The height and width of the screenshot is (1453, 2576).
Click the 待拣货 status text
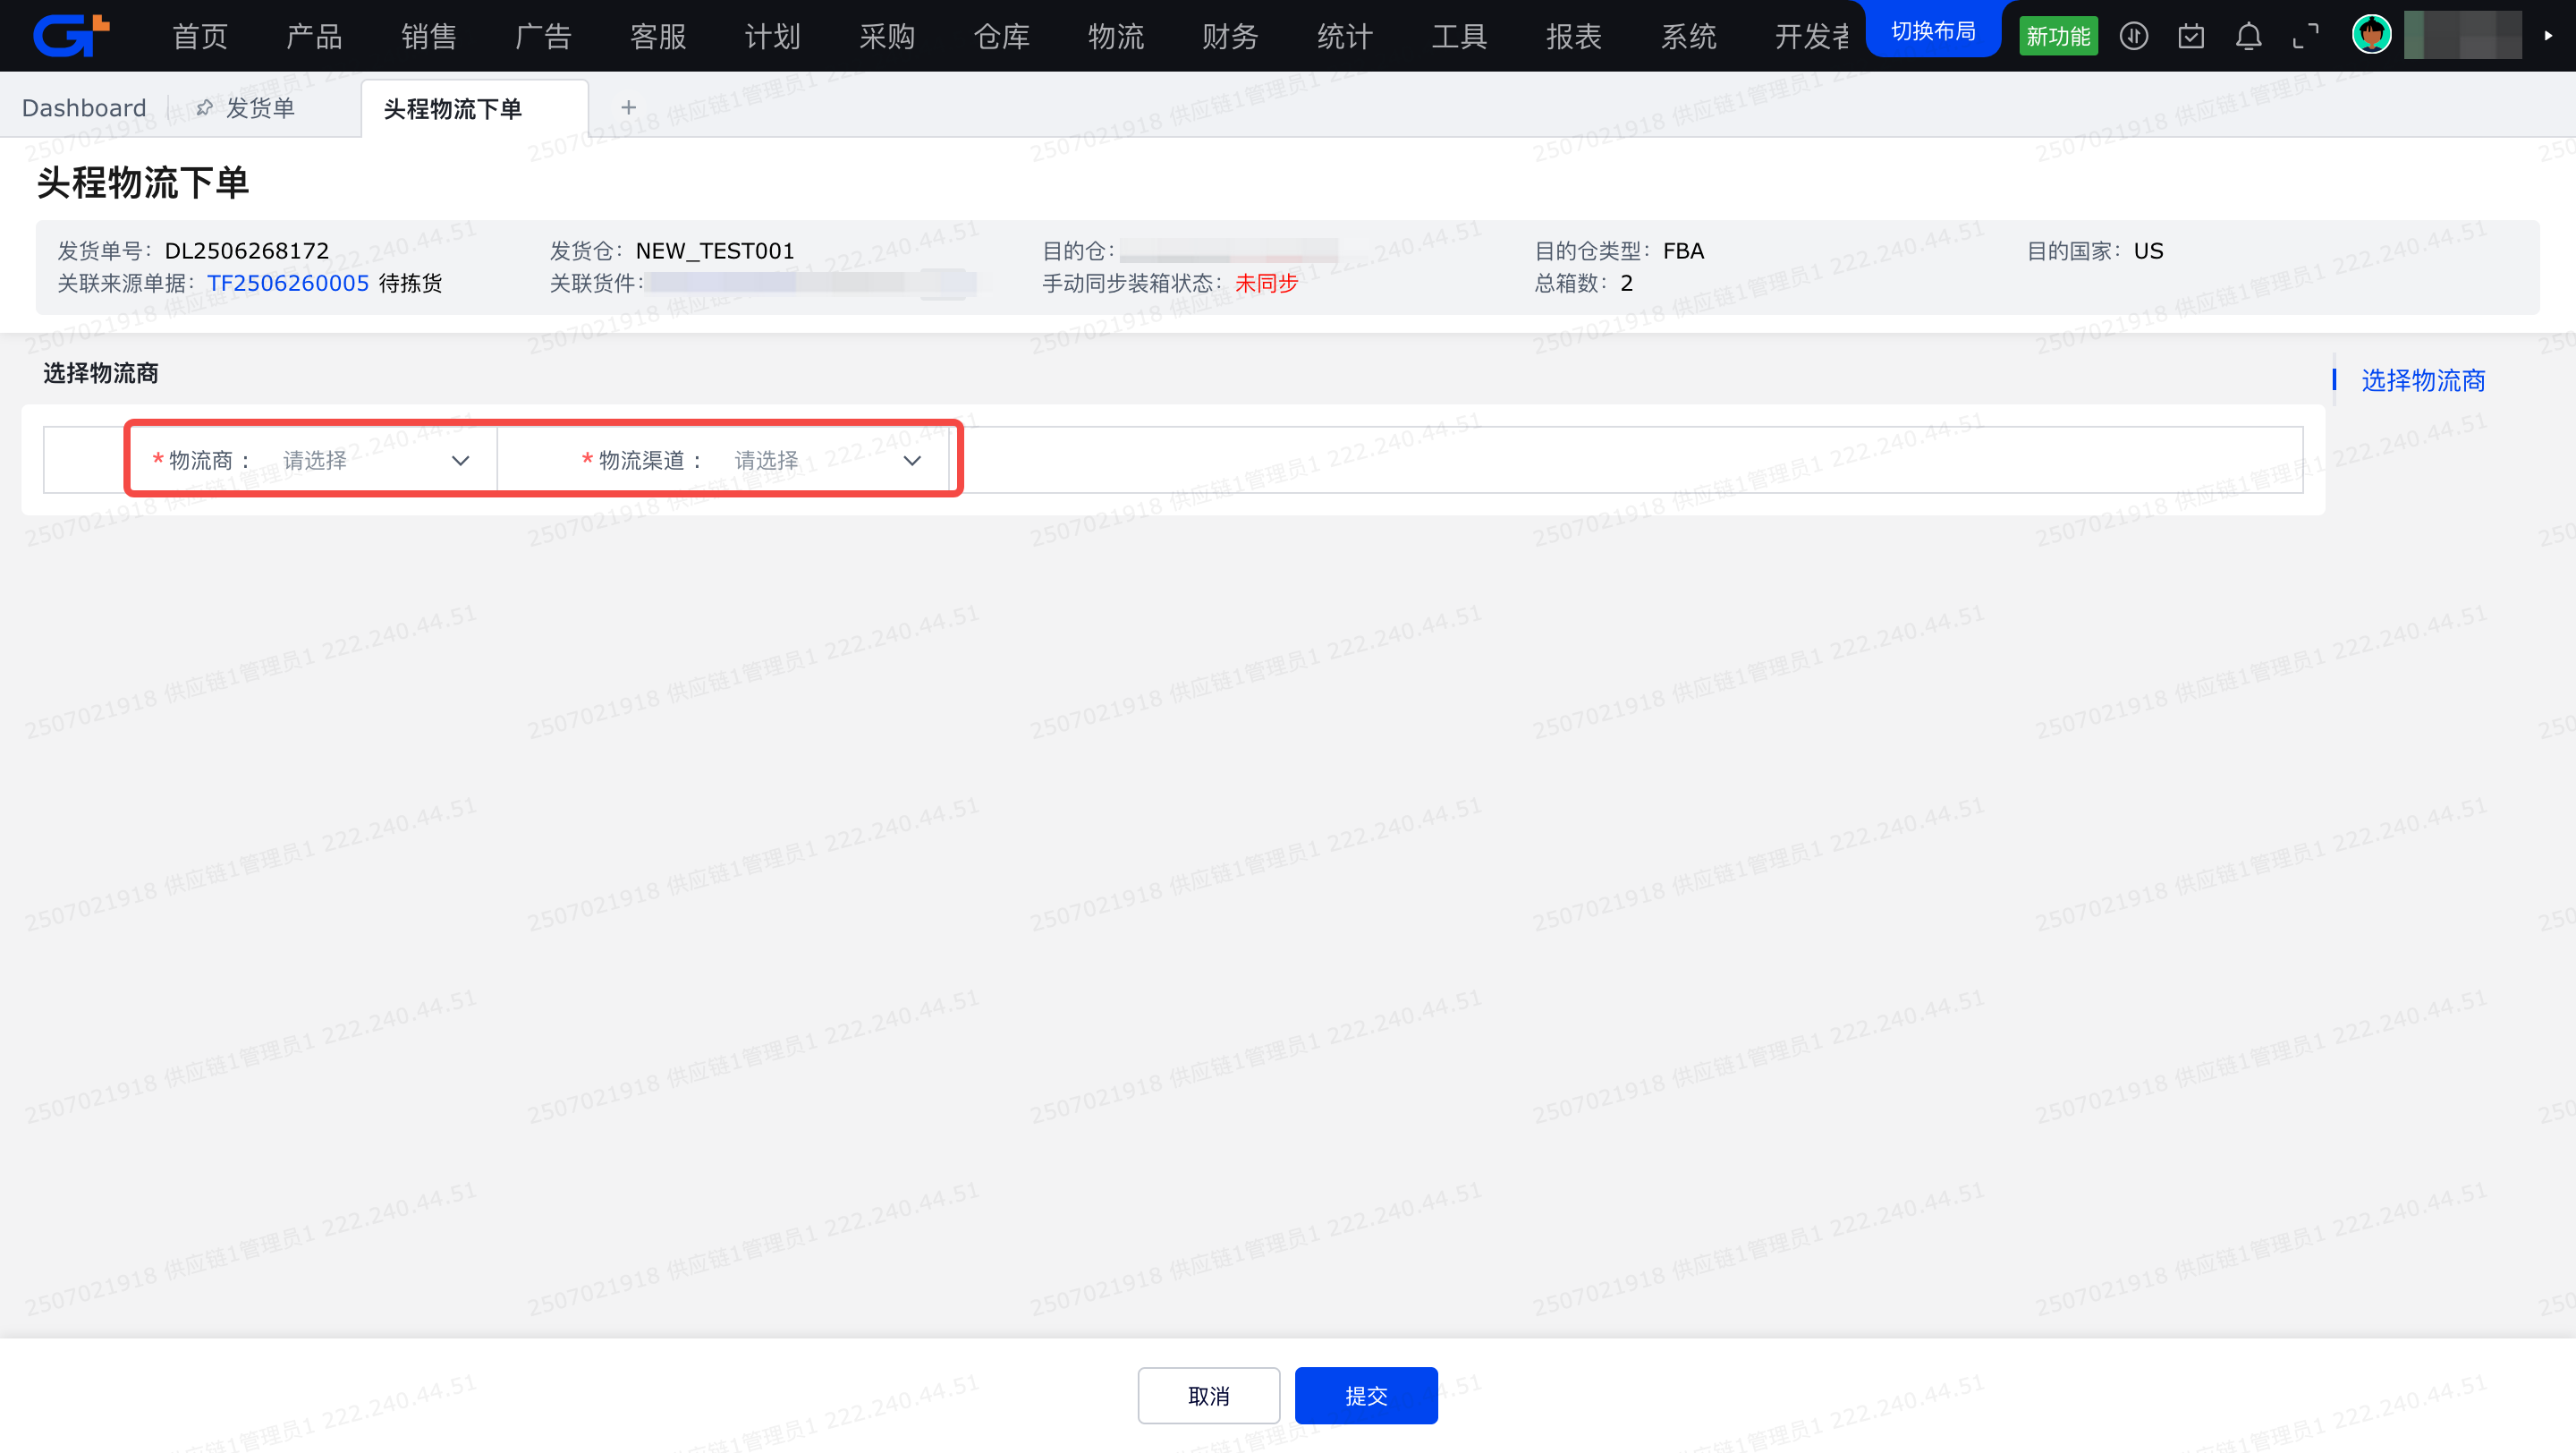click(410, 283)
